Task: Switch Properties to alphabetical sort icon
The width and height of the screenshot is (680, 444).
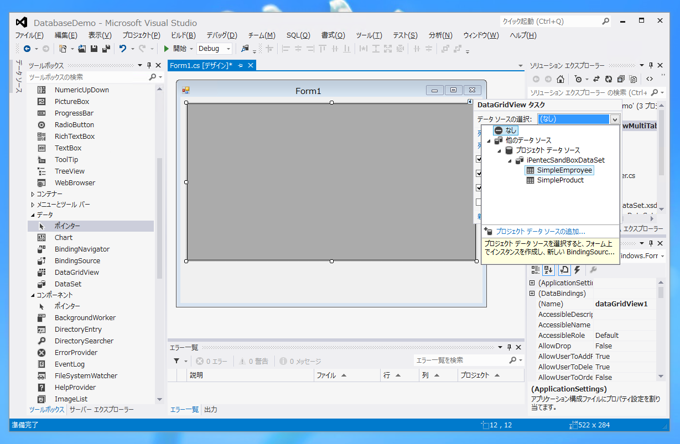Action: (x=548, y=270)
